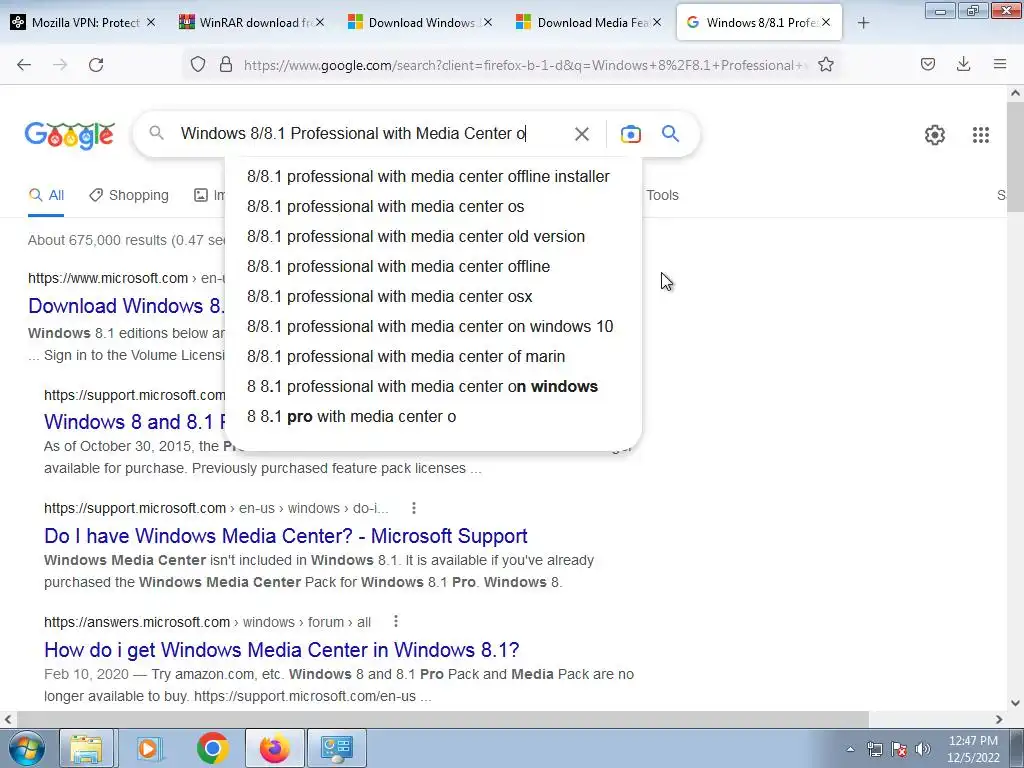The height and width of the screenshot is (768, 1024).
Task: Open options for 'Do I have Windows Media Center' result
Action: tap(413, 508)
